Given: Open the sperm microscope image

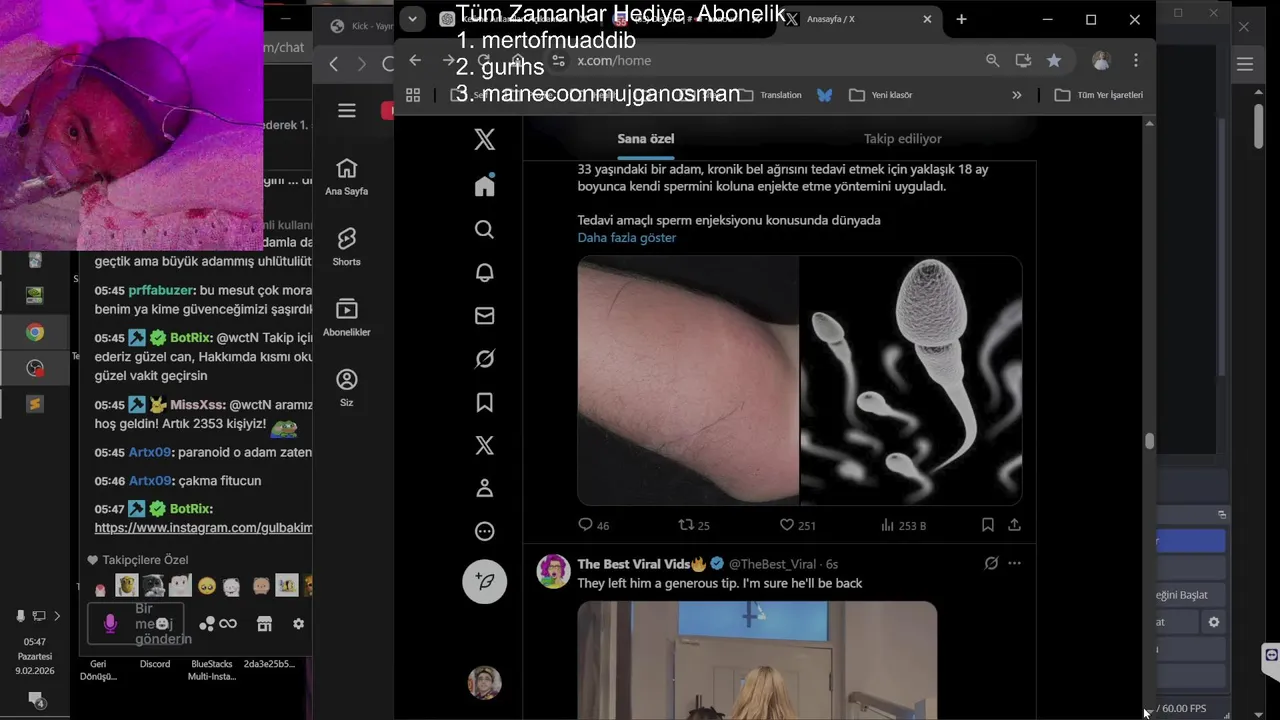Looking at the screenshot, I should pos(911,380).
